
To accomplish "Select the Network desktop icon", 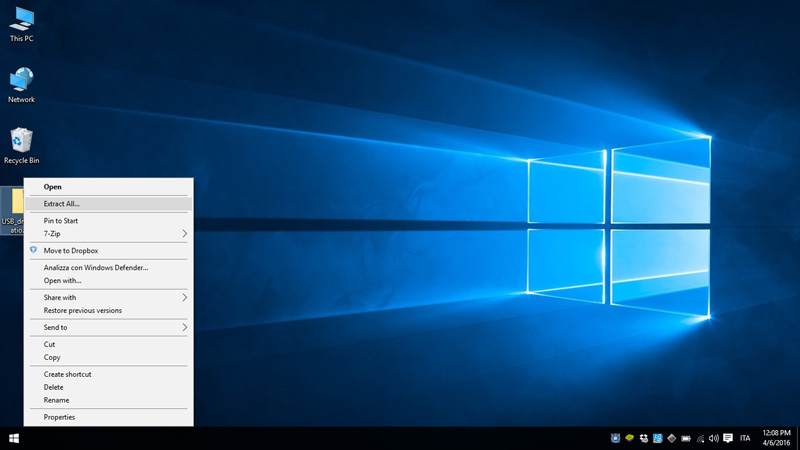I will (21, 85).
